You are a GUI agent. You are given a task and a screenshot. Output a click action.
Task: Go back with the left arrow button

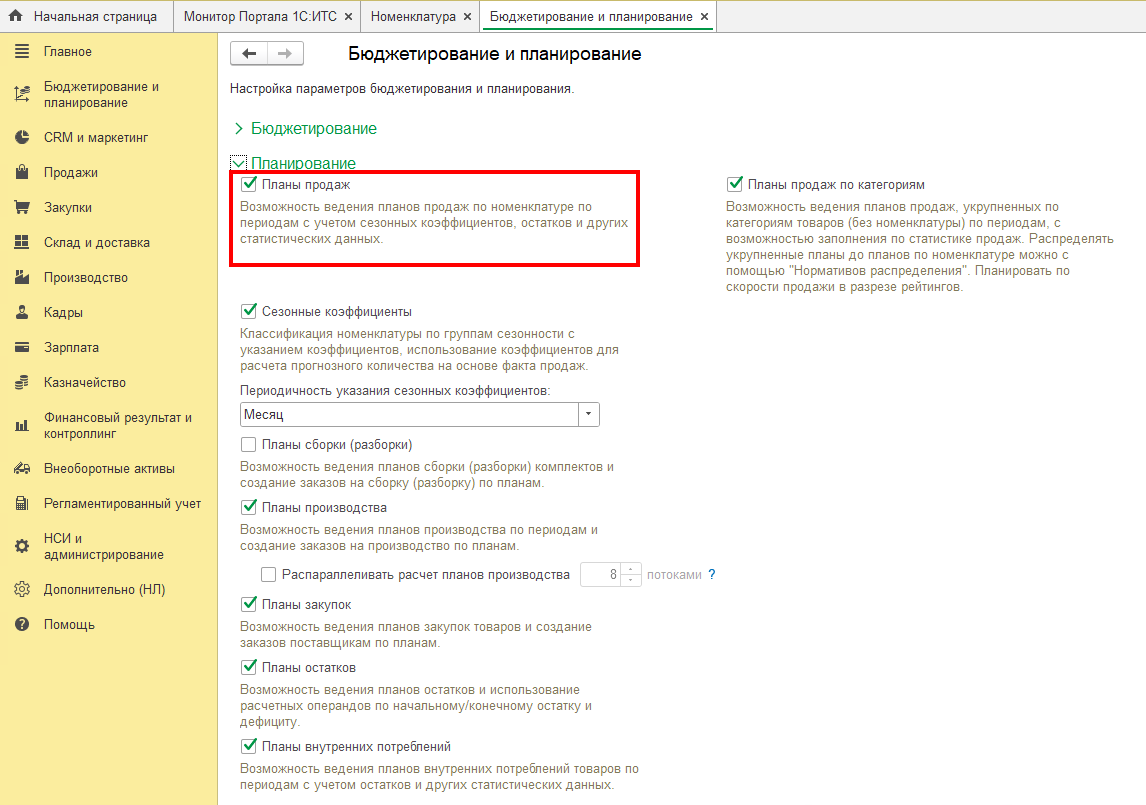[x=249, y=53]
